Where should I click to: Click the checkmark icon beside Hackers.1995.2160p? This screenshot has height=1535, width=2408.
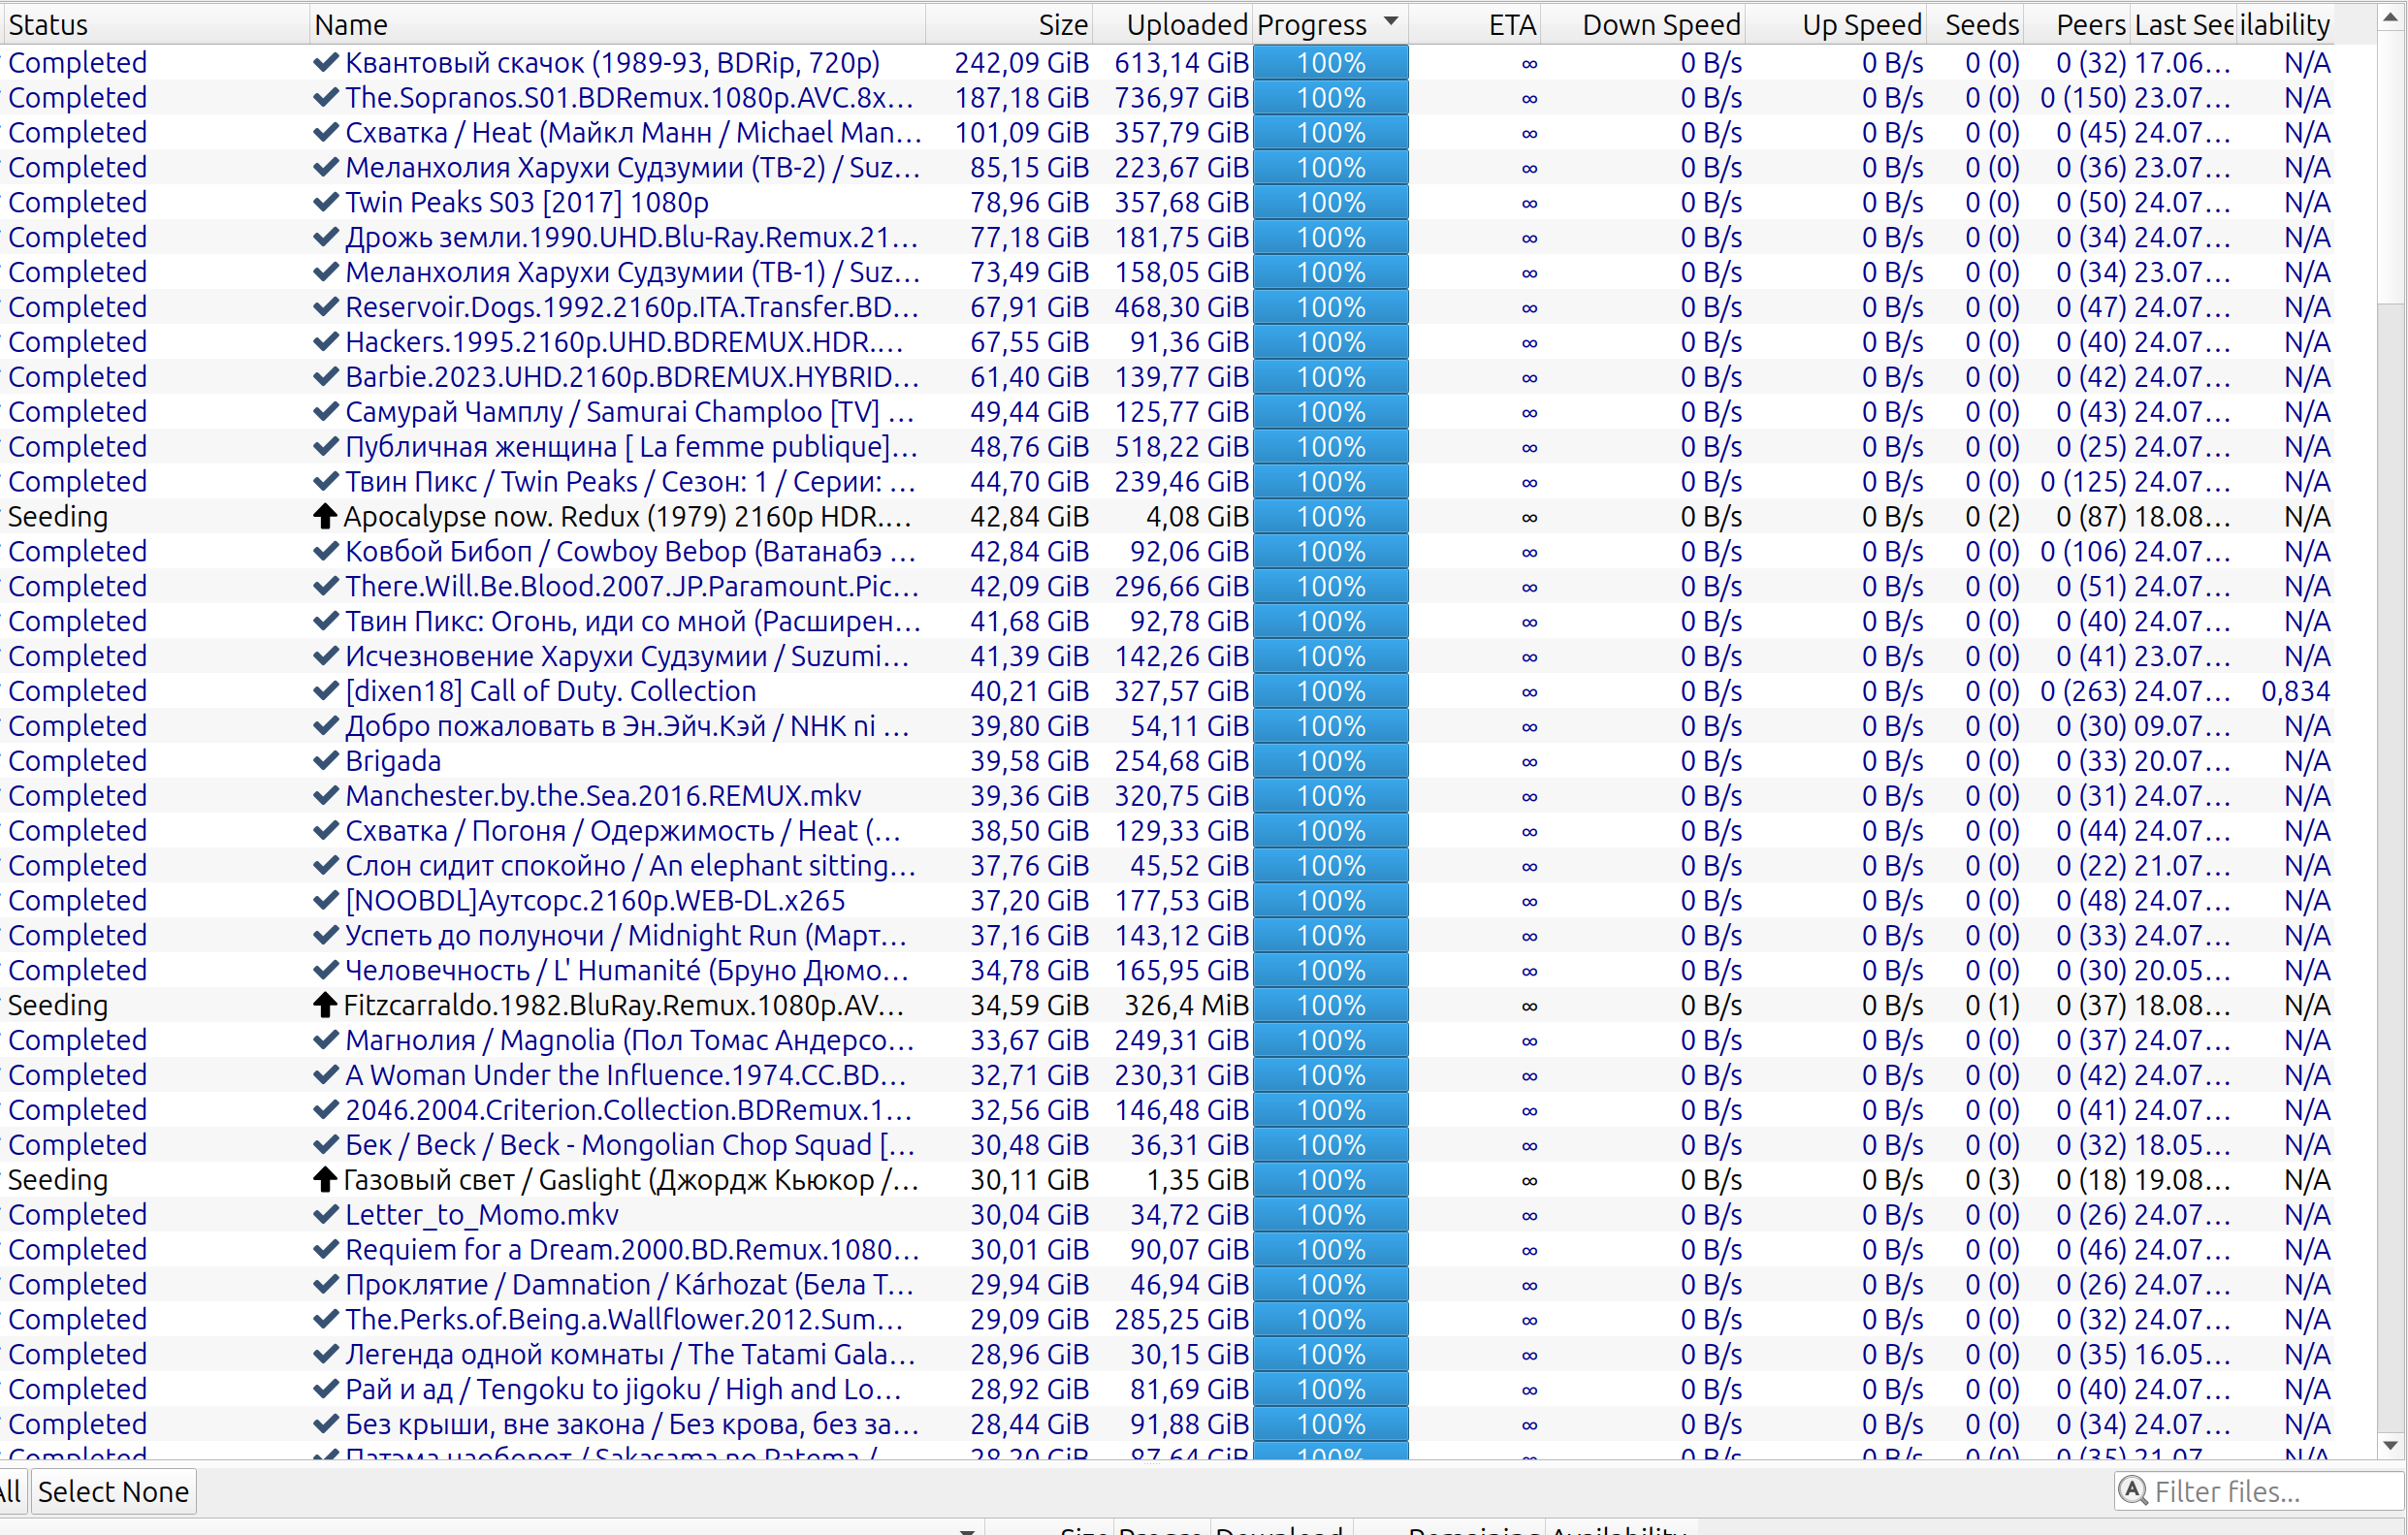point(325,341)
